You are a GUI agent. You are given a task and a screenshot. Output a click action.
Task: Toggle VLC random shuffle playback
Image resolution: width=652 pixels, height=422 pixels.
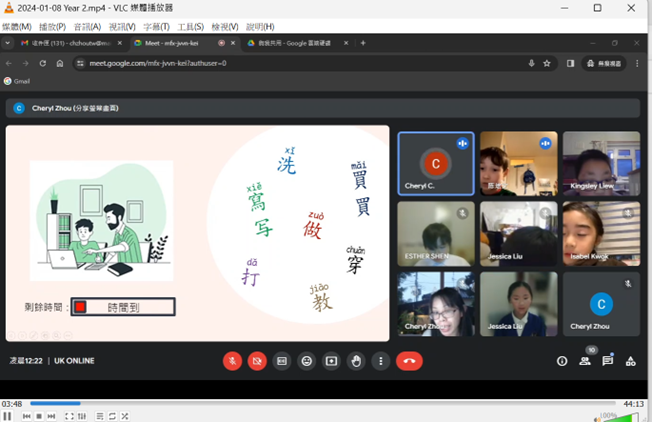coord(124,416)
